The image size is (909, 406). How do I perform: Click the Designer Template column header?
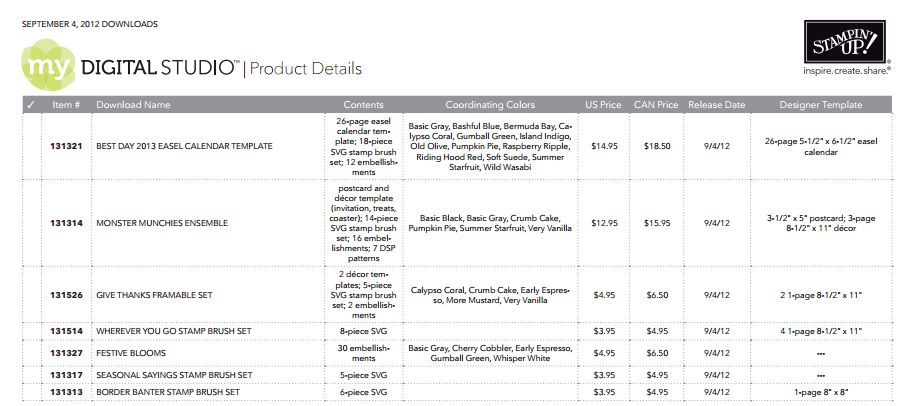tap(820, 104)
